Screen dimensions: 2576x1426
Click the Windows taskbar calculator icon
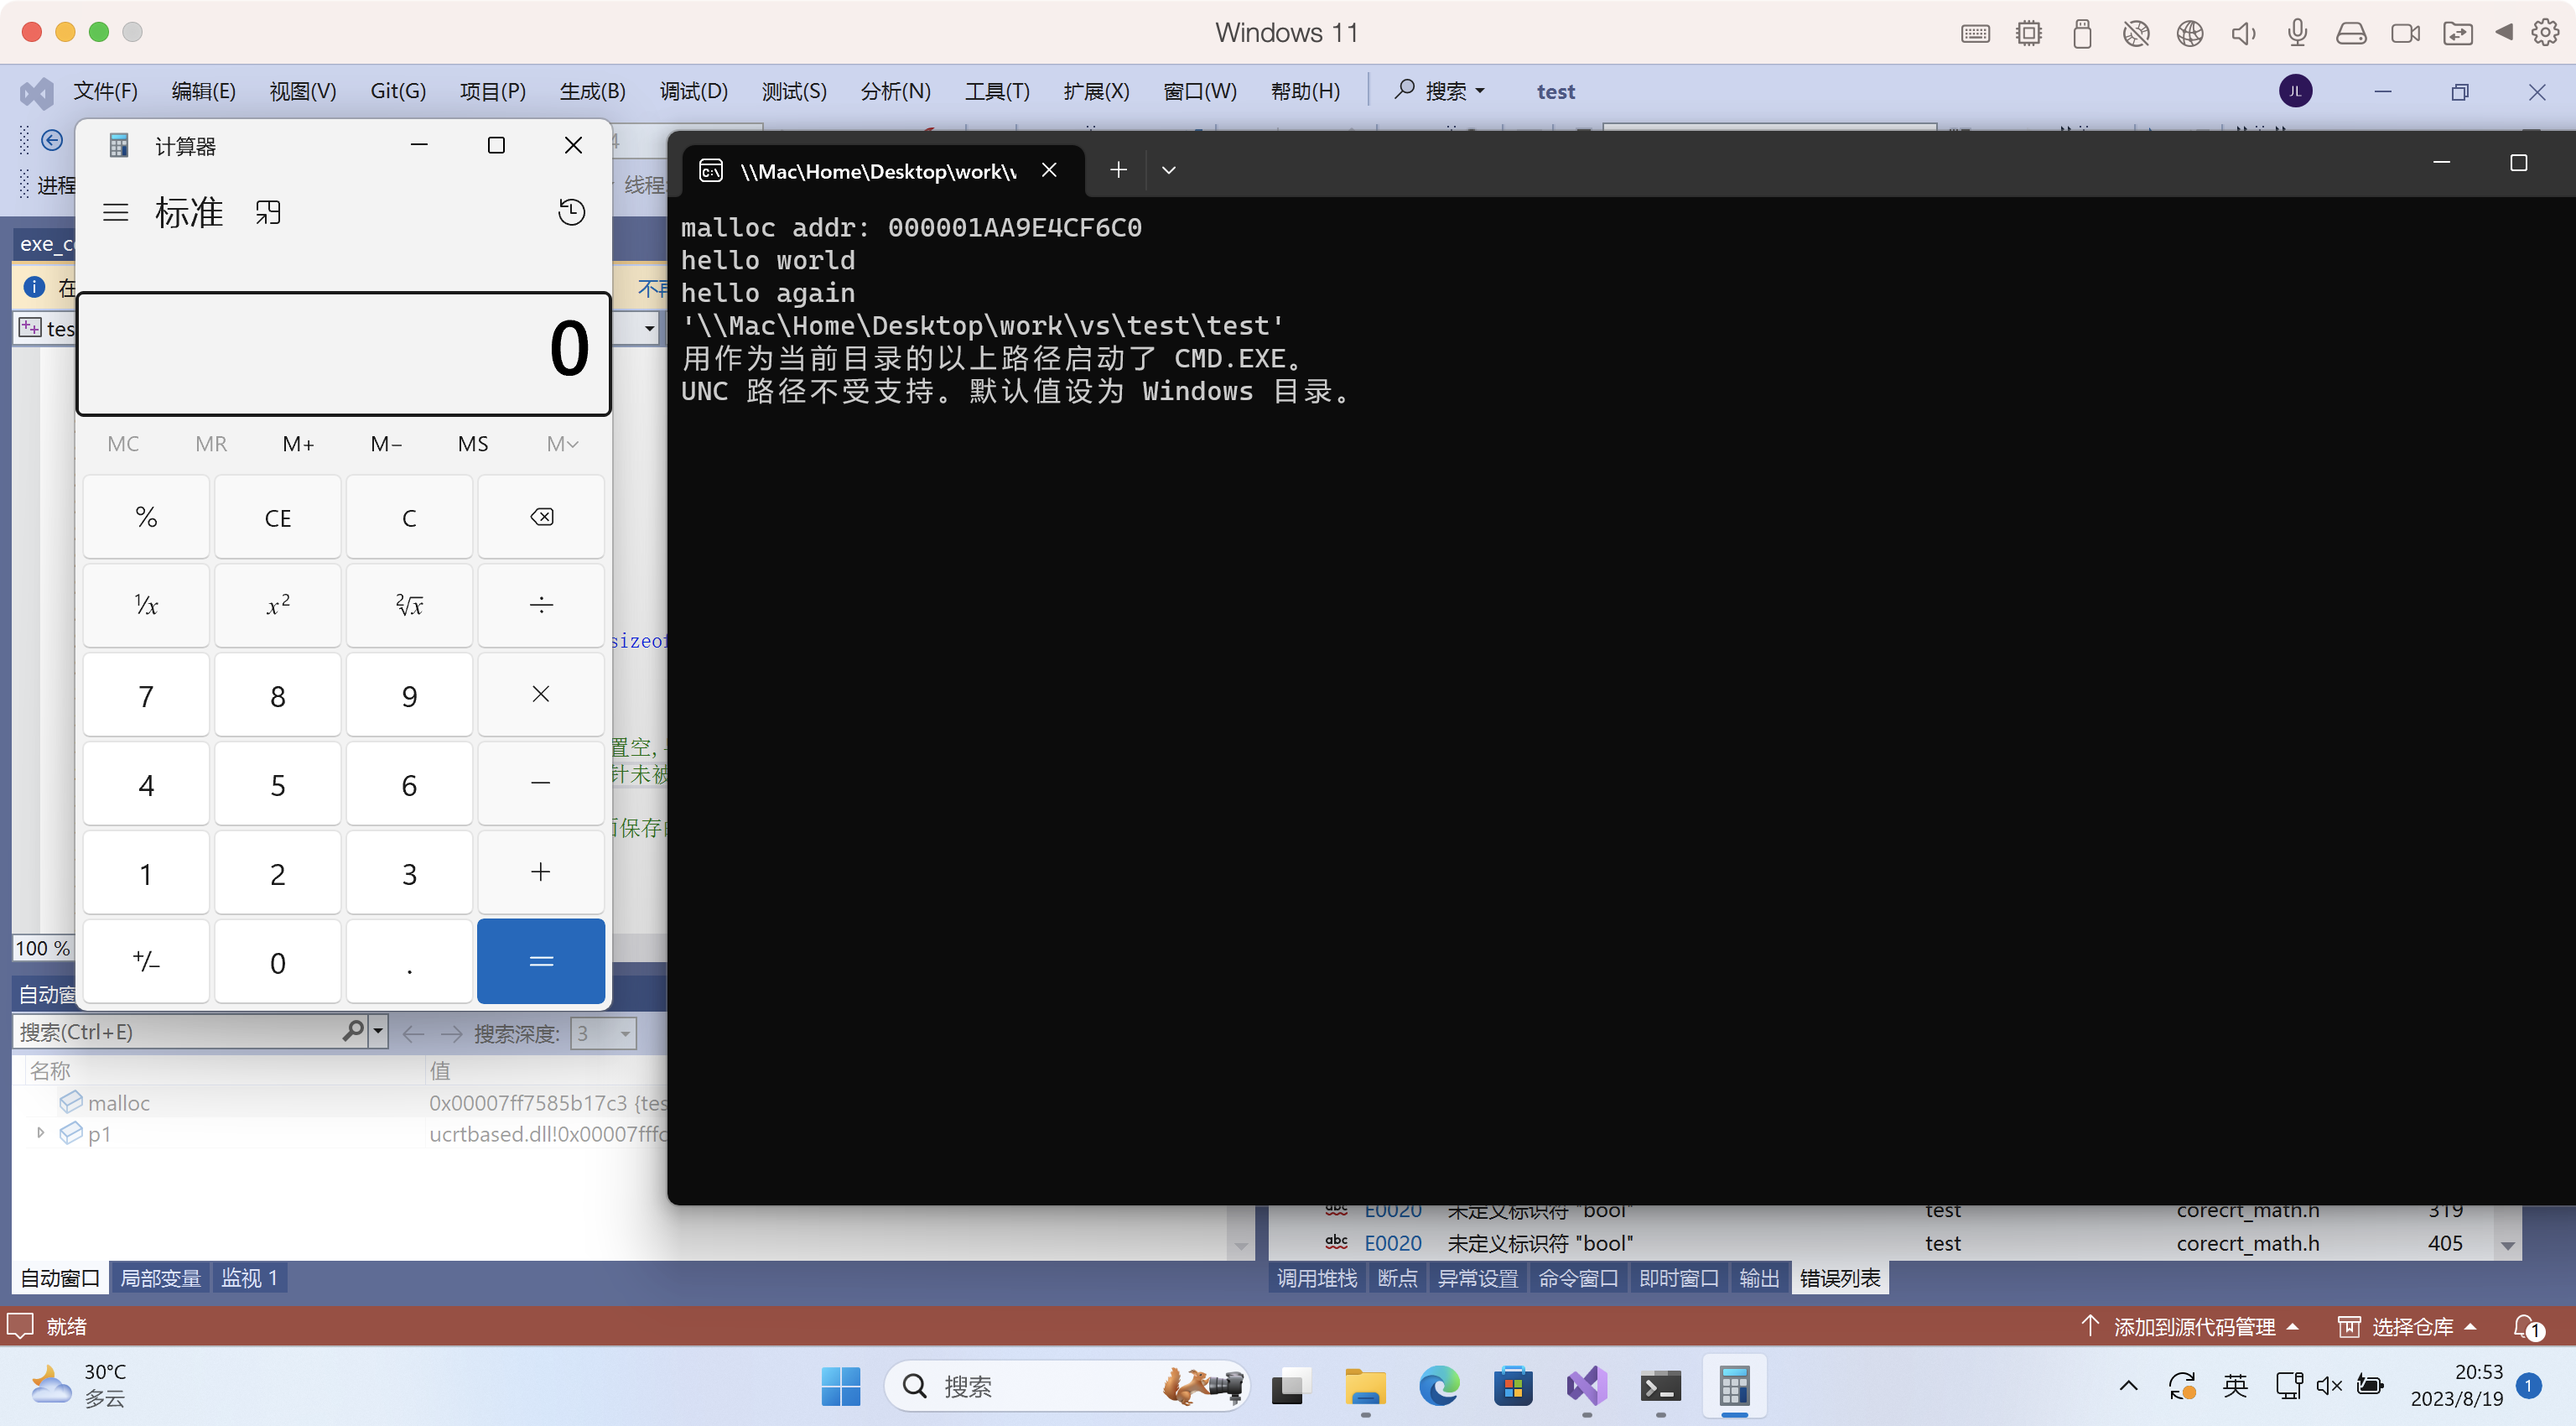tap(1736, 1386)
